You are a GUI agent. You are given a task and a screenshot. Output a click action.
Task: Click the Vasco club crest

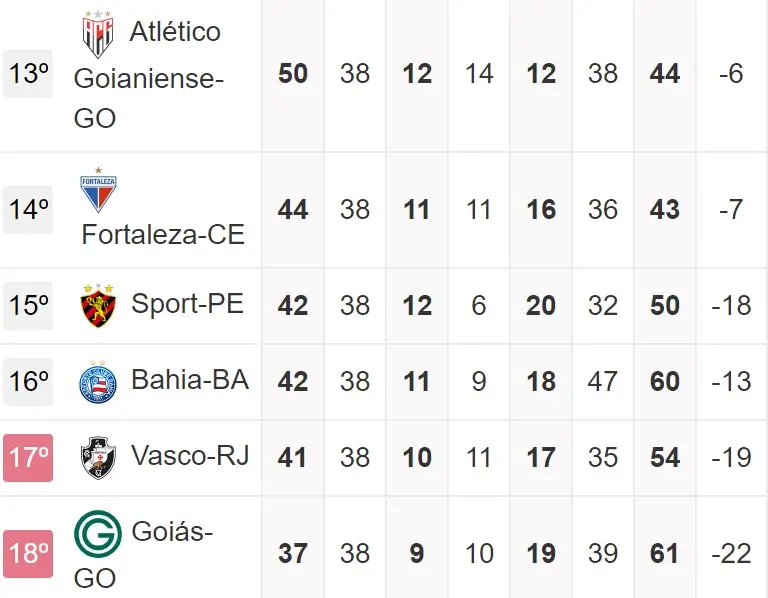[x=98, y=457]
